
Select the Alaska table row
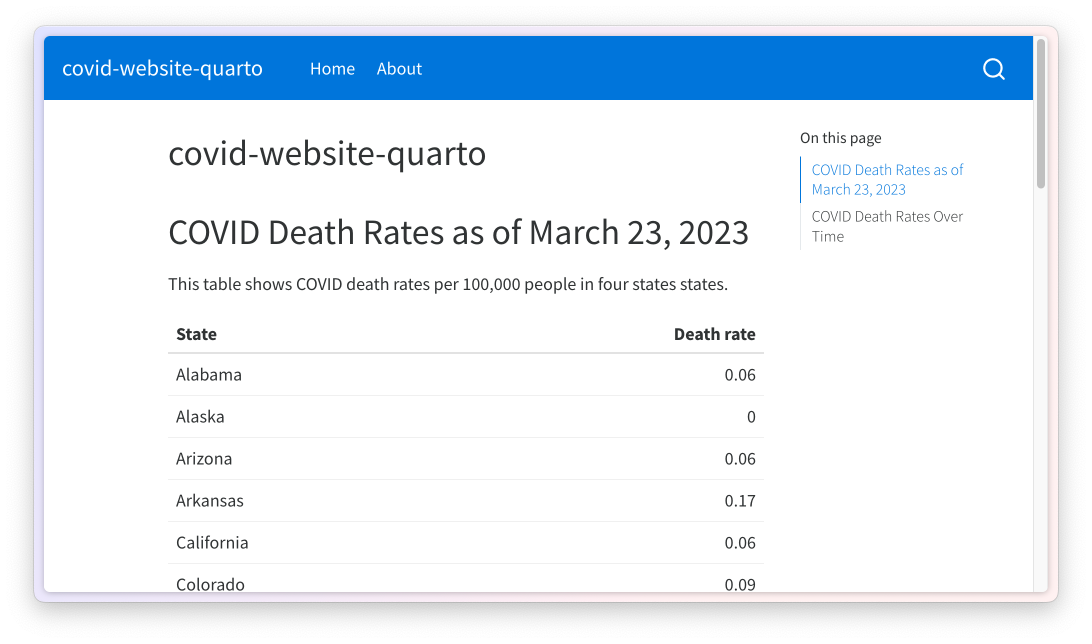(x=200, y=417)
